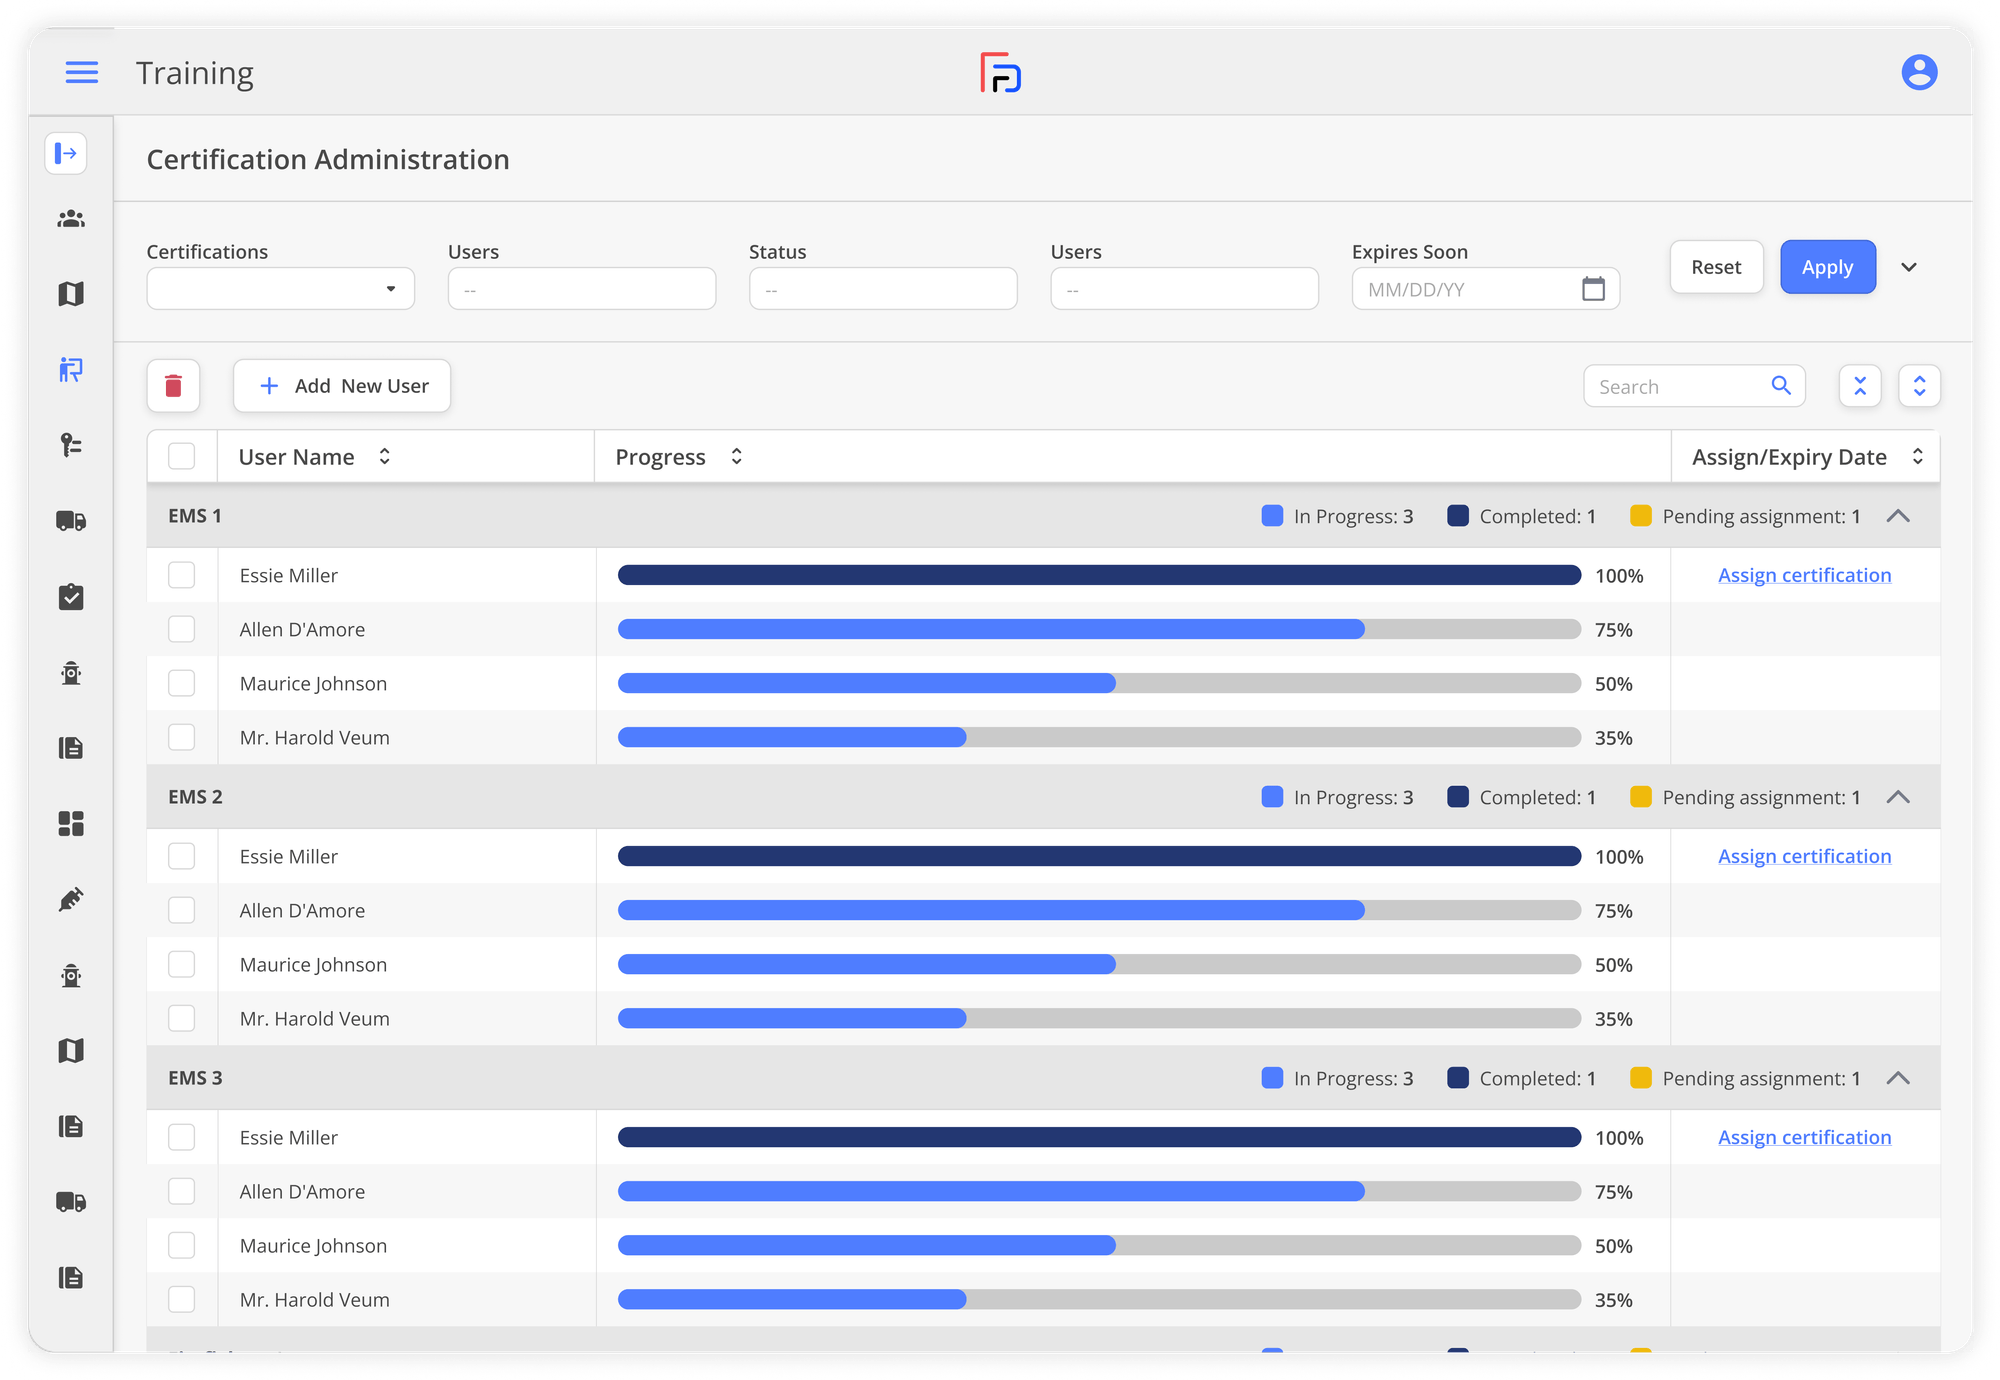Open the hamburger menu top left
The image size is (2000, 1380).
(81, 71)
